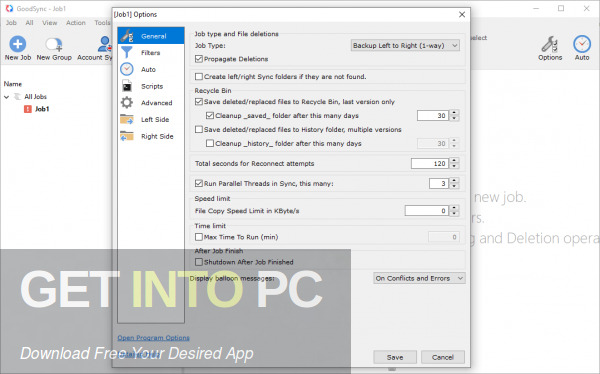
Task: Click the Reconnect attempts seconds field
Action: (430, 163)
